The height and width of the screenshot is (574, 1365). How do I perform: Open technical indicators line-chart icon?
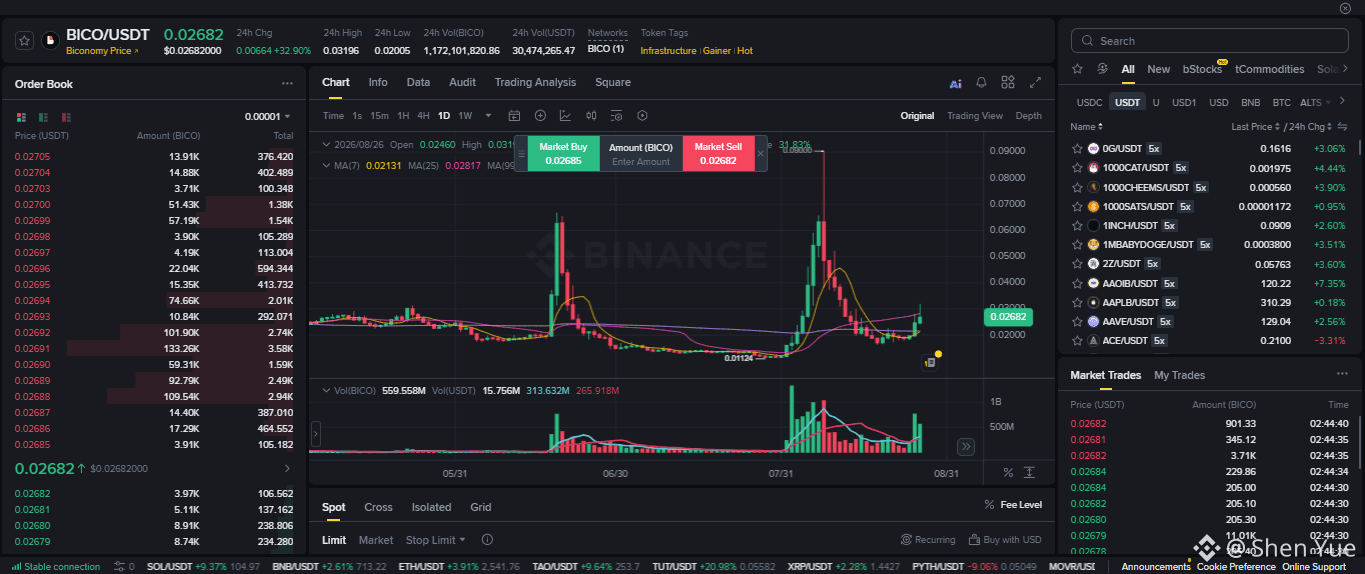(x=566, y=116)
